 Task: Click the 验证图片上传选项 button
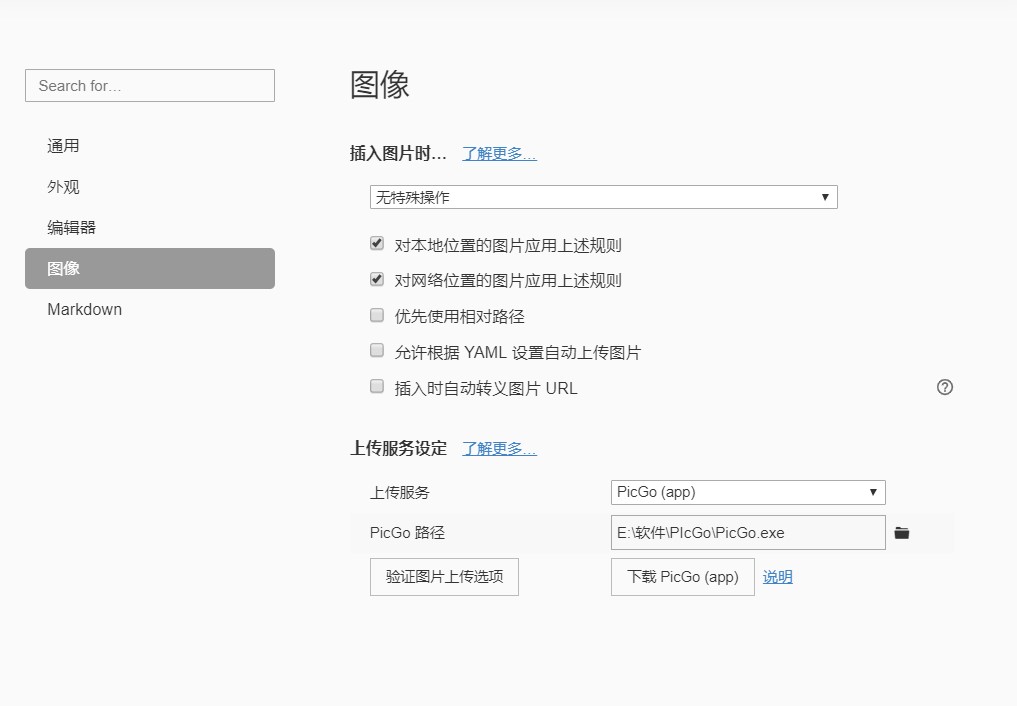(x=444, y=577)
